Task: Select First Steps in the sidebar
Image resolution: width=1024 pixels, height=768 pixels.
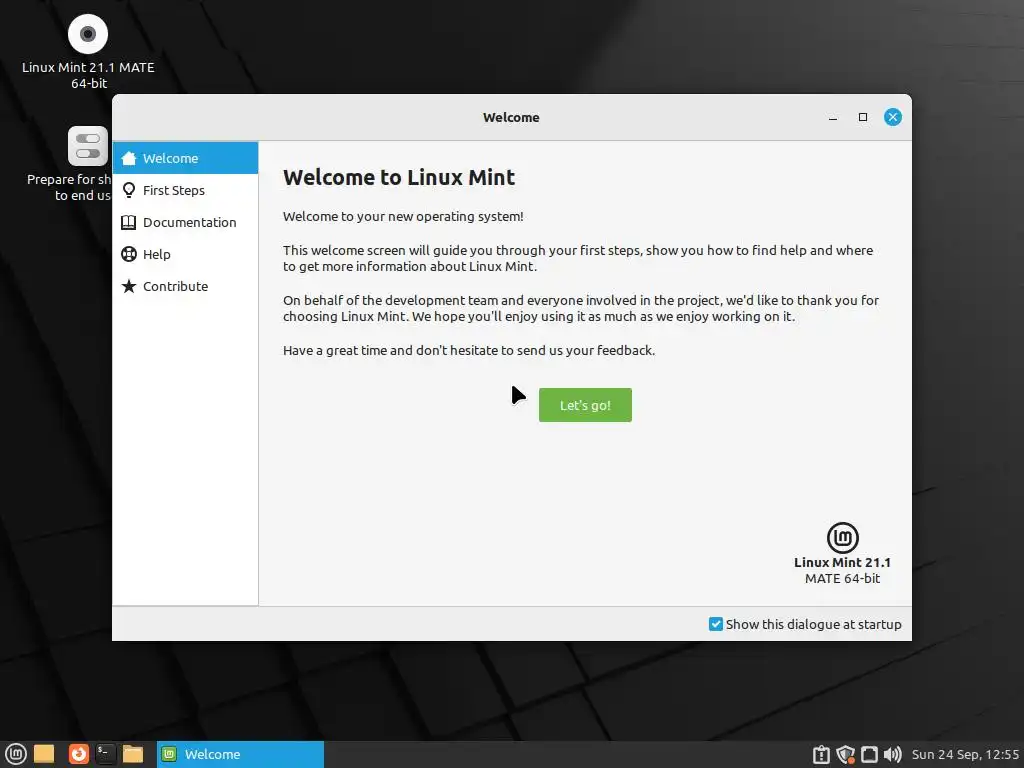Action: point(185,190)
